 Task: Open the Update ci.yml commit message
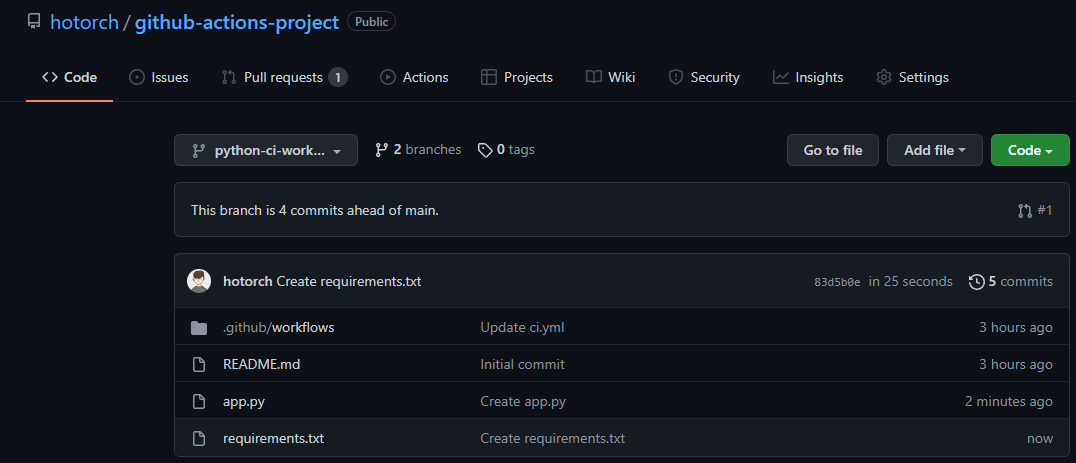pyautogui.click(x=522, y=327)
